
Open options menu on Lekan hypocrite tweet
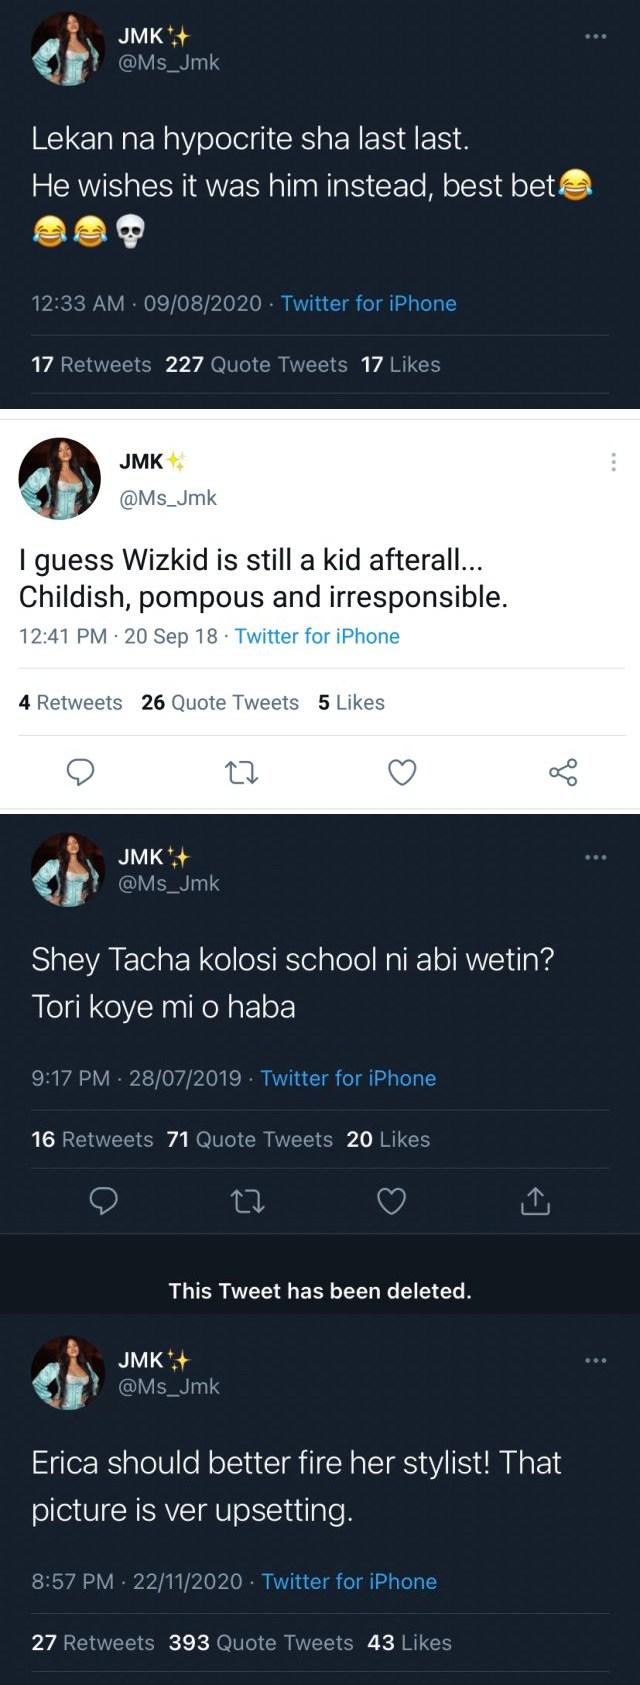point(595,35)
